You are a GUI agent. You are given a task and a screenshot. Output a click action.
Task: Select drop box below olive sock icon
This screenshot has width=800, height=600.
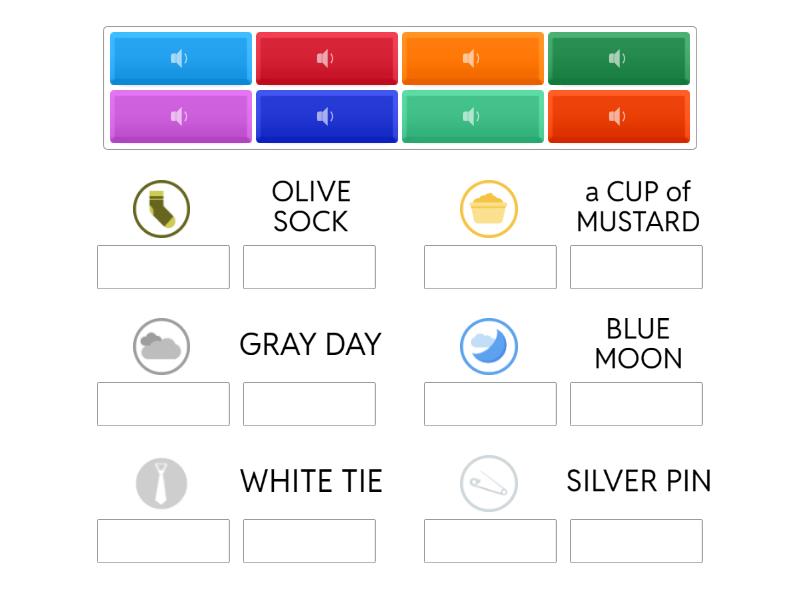pyautogui.click(x=163, y=267)
